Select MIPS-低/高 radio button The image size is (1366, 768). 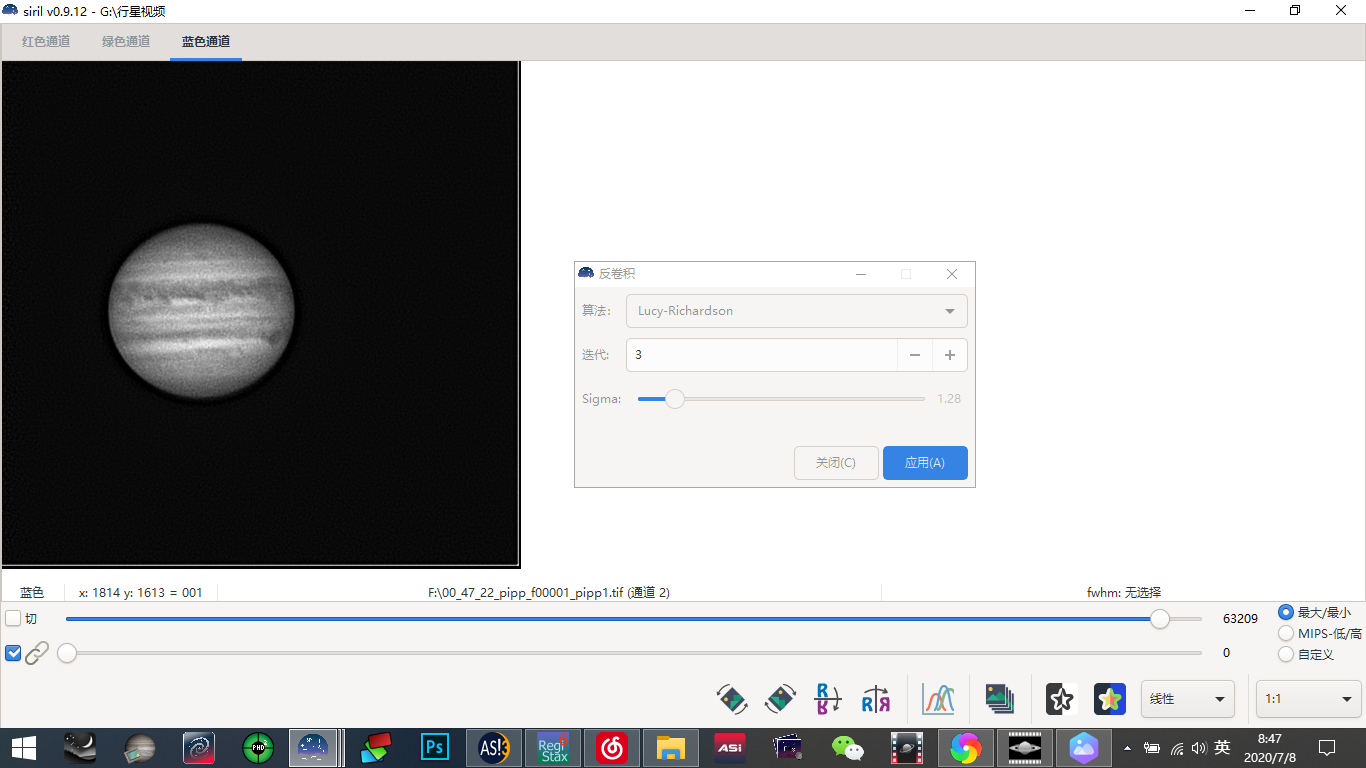(1286, 633)
